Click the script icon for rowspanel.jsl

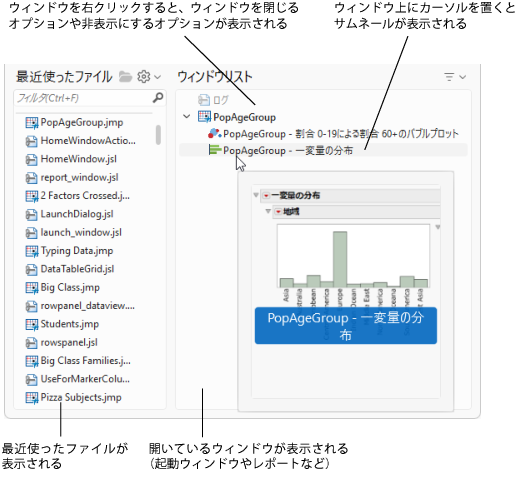point(31,343)
